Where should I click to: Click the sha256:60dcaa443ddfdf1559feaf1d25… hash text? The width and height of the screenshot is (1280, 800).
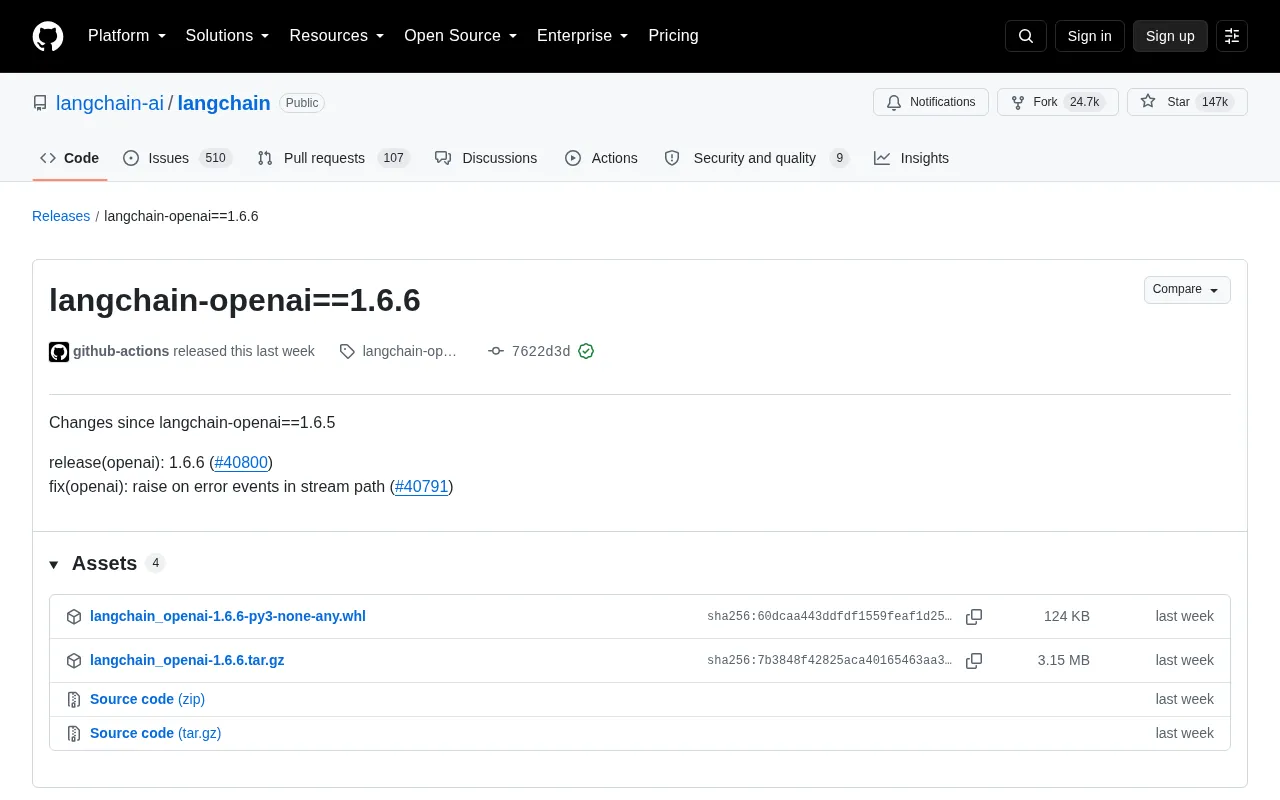(x=829, y=617)
